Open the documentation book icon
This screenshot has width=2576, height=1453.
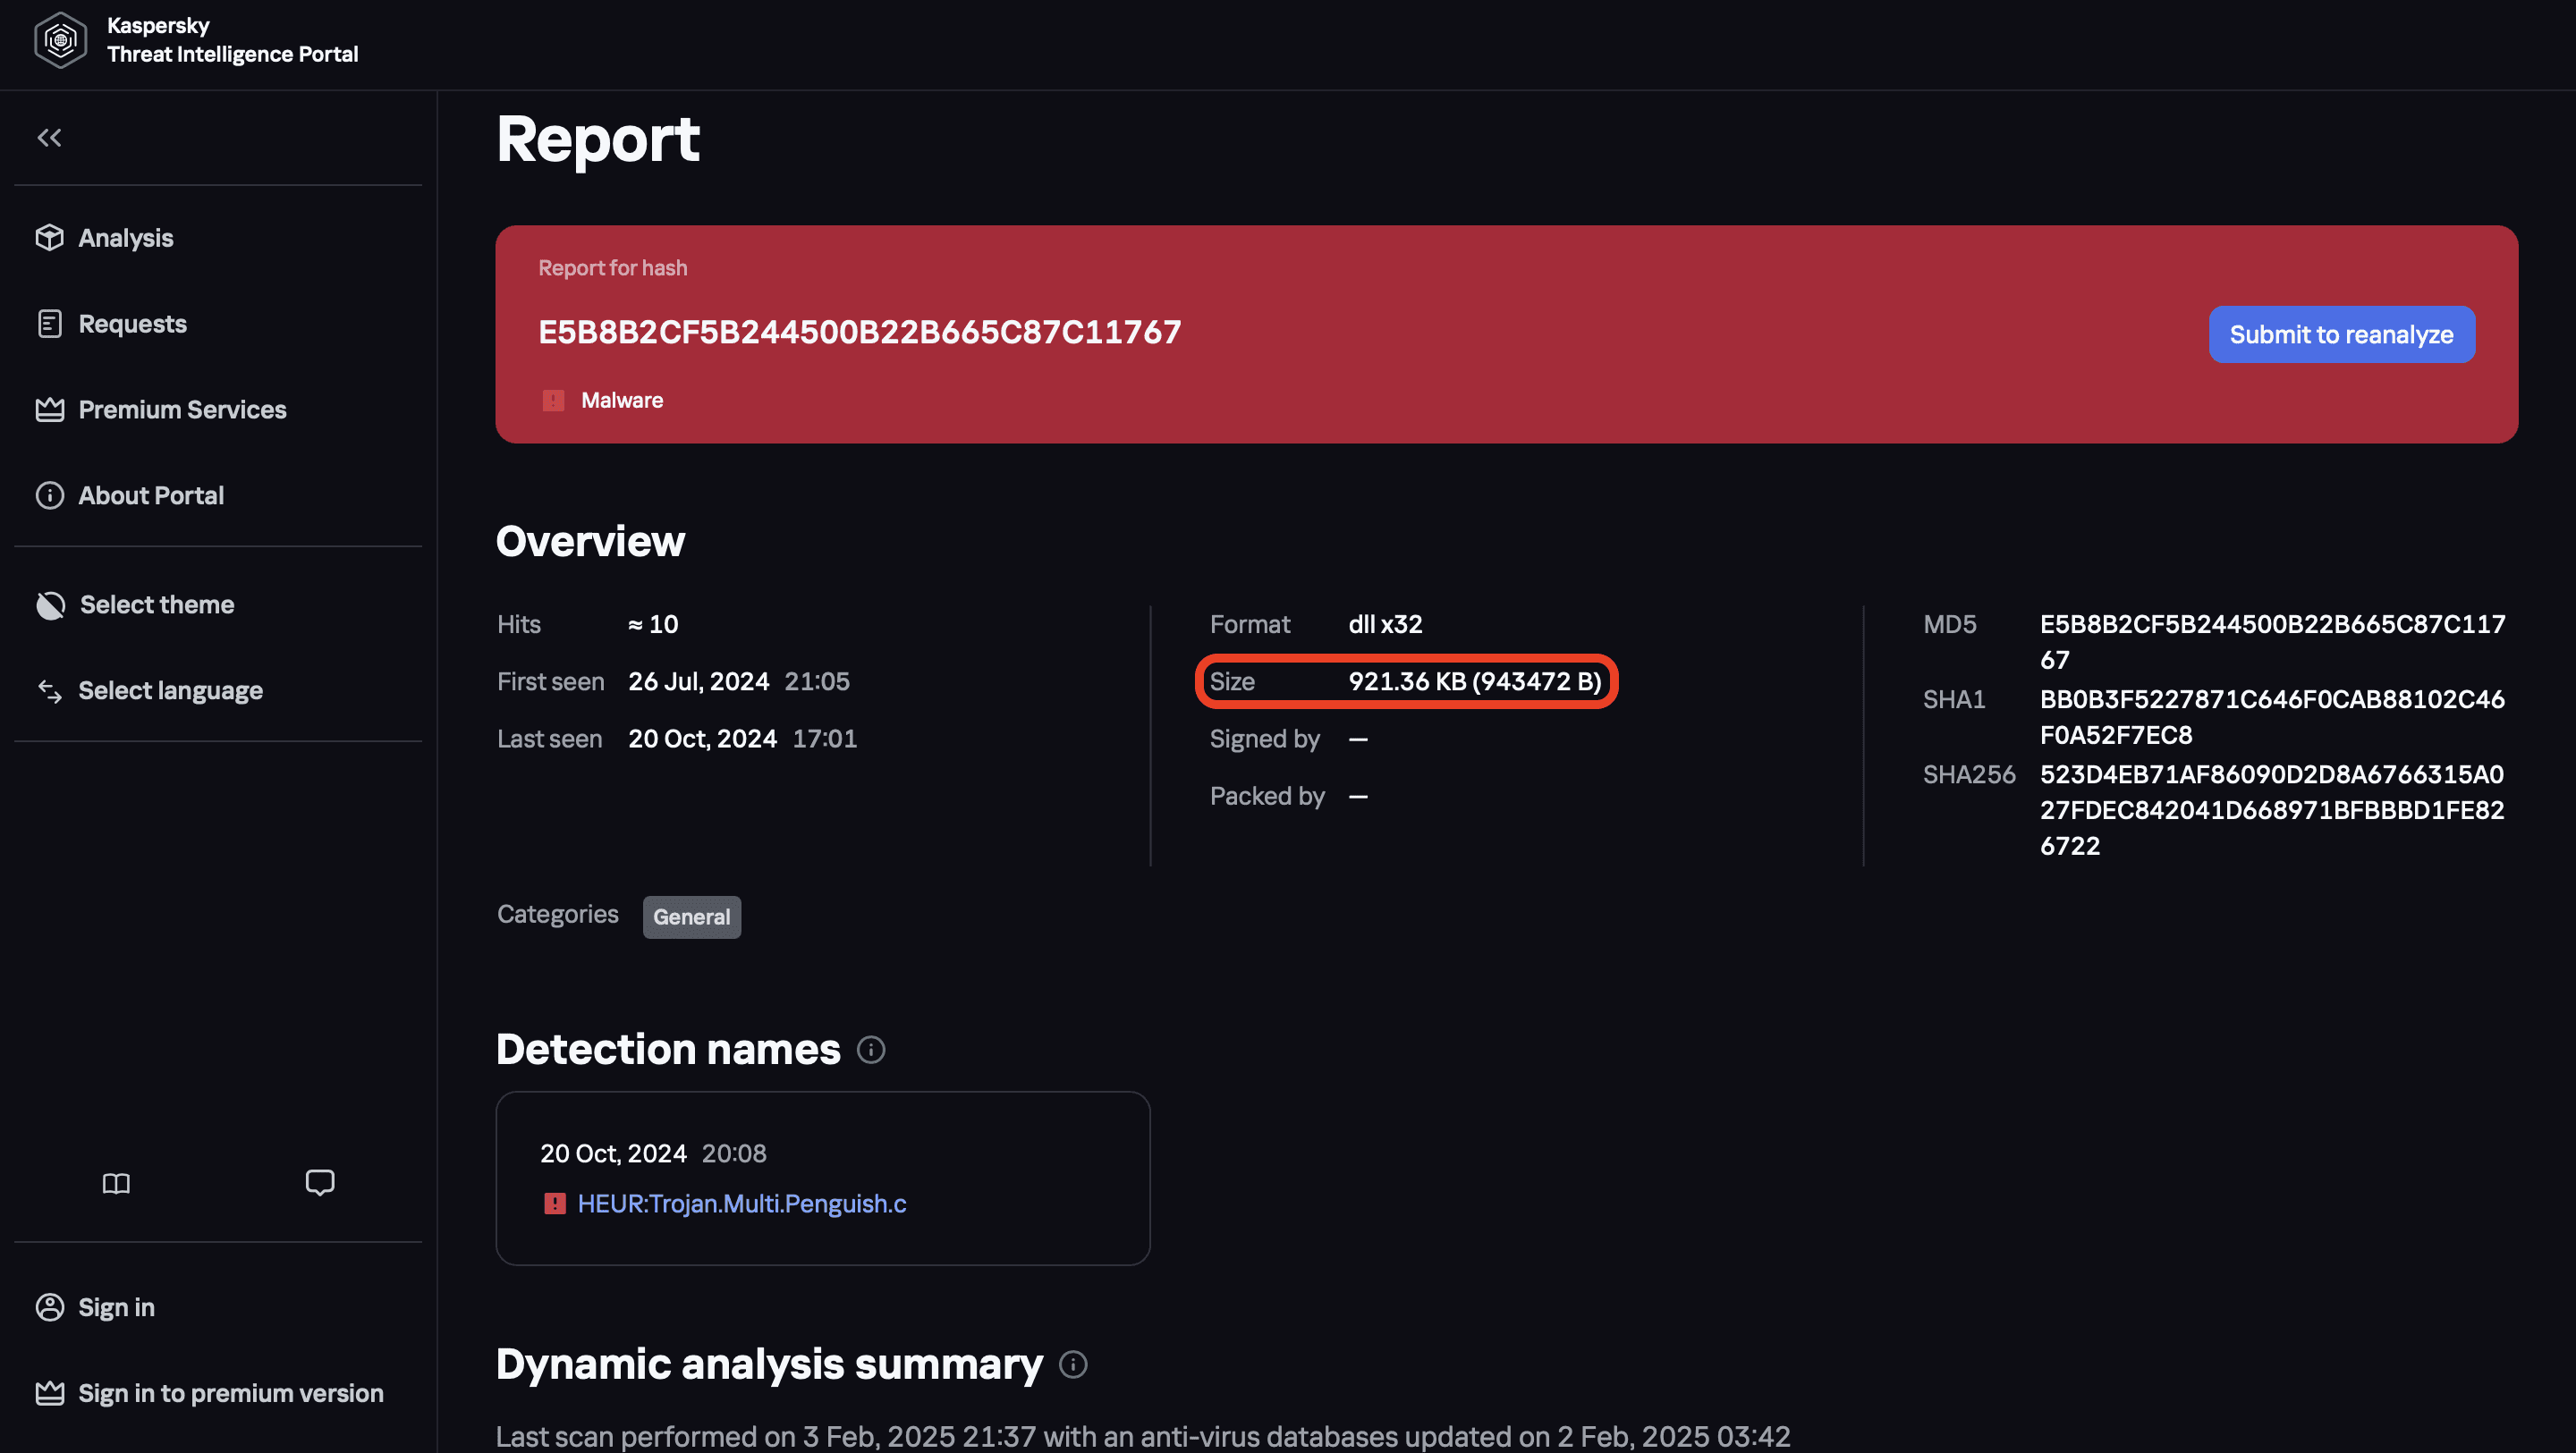coord(116,1184)
